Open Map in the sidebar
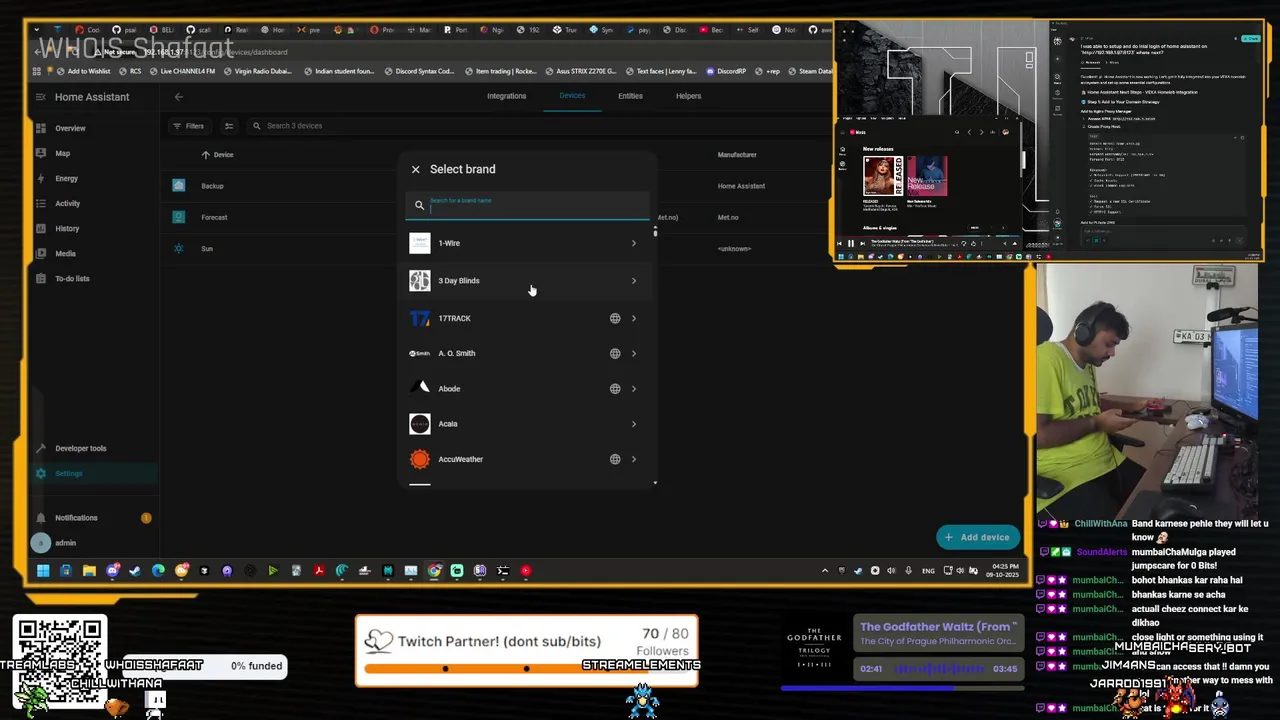This screenshot has height=720, width=1280. pyautogui.click(x=94, y=153)
